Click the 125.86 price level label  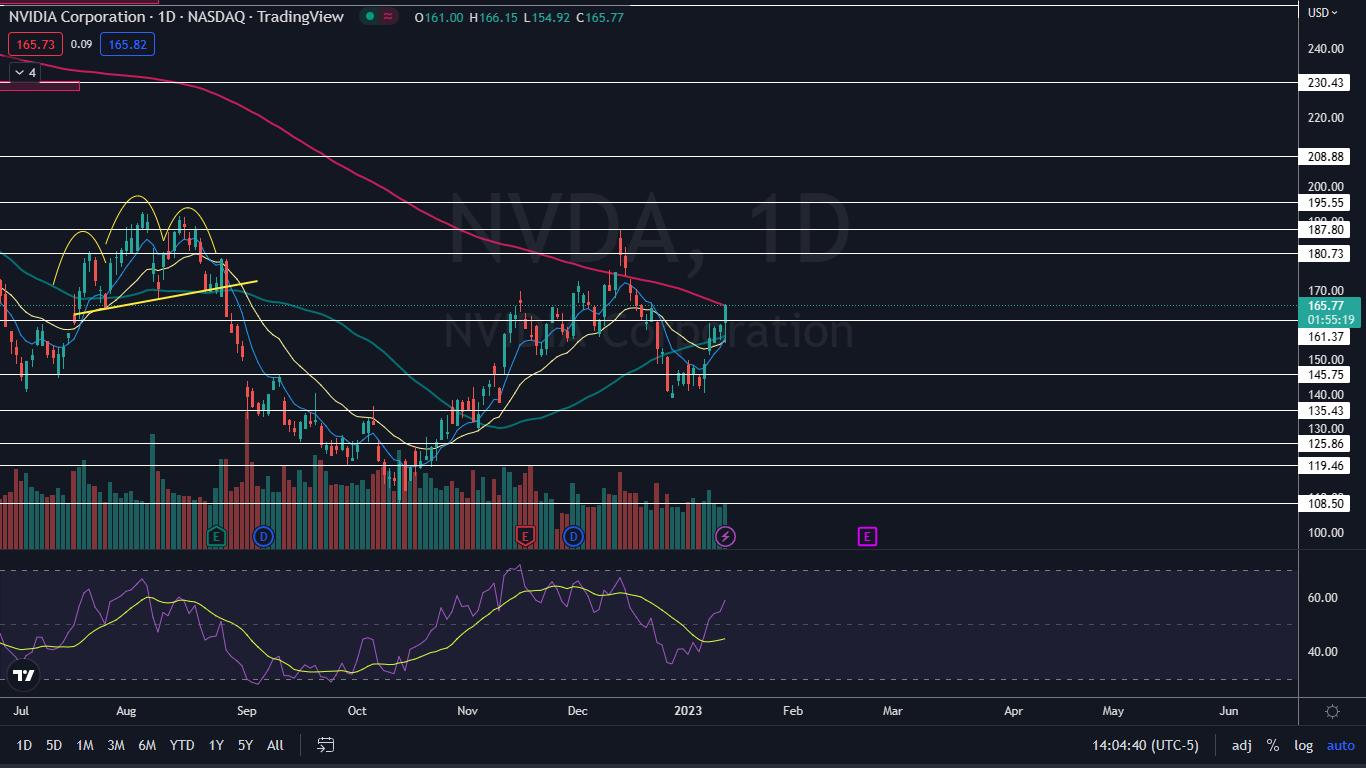coord(1325,443)
